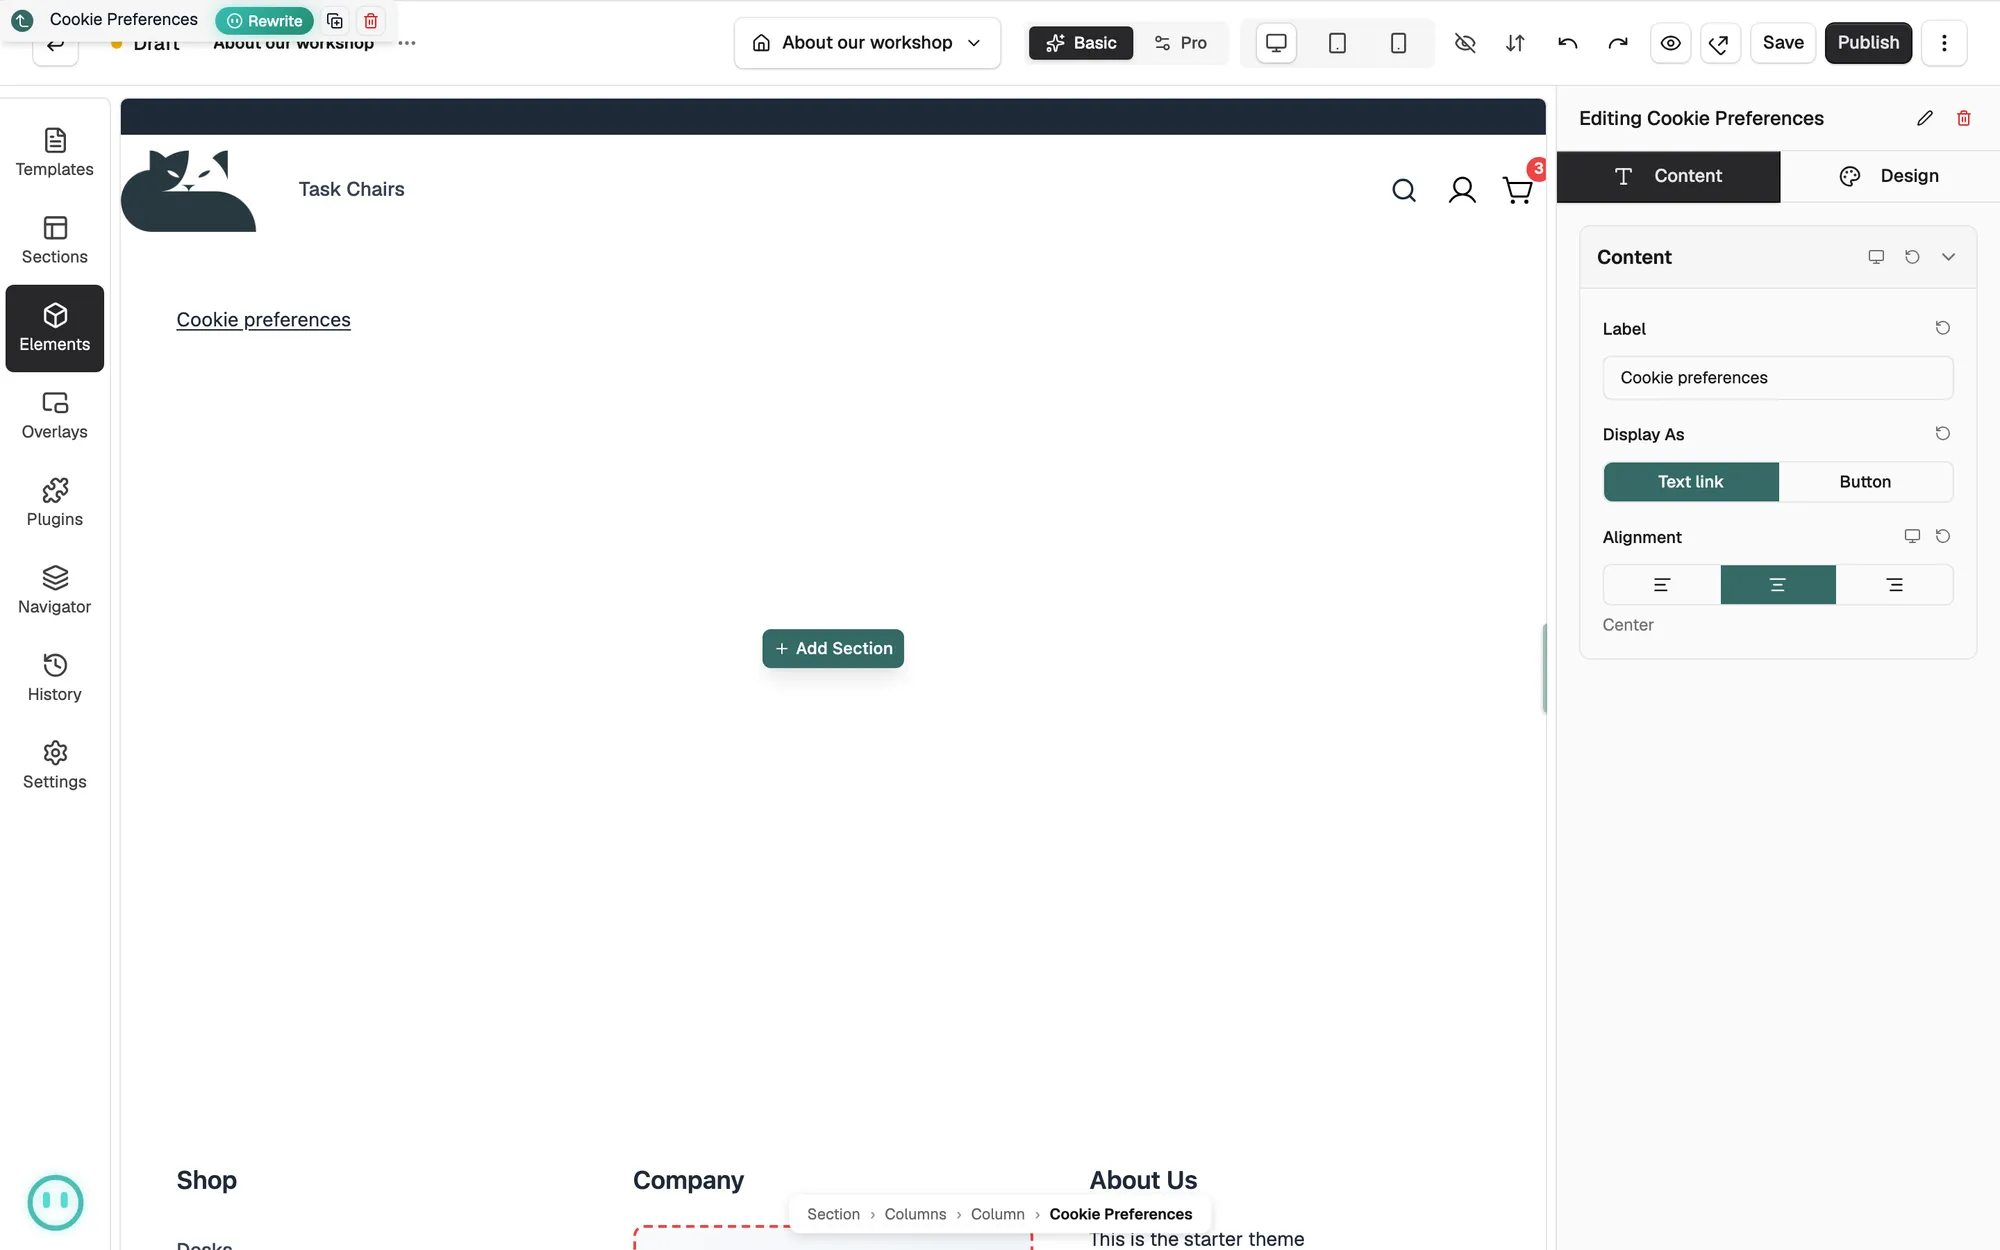This screenshot has width=2000, height=1250.
Task: Open the chat assistant bubble
Action: pos(55,1202)
